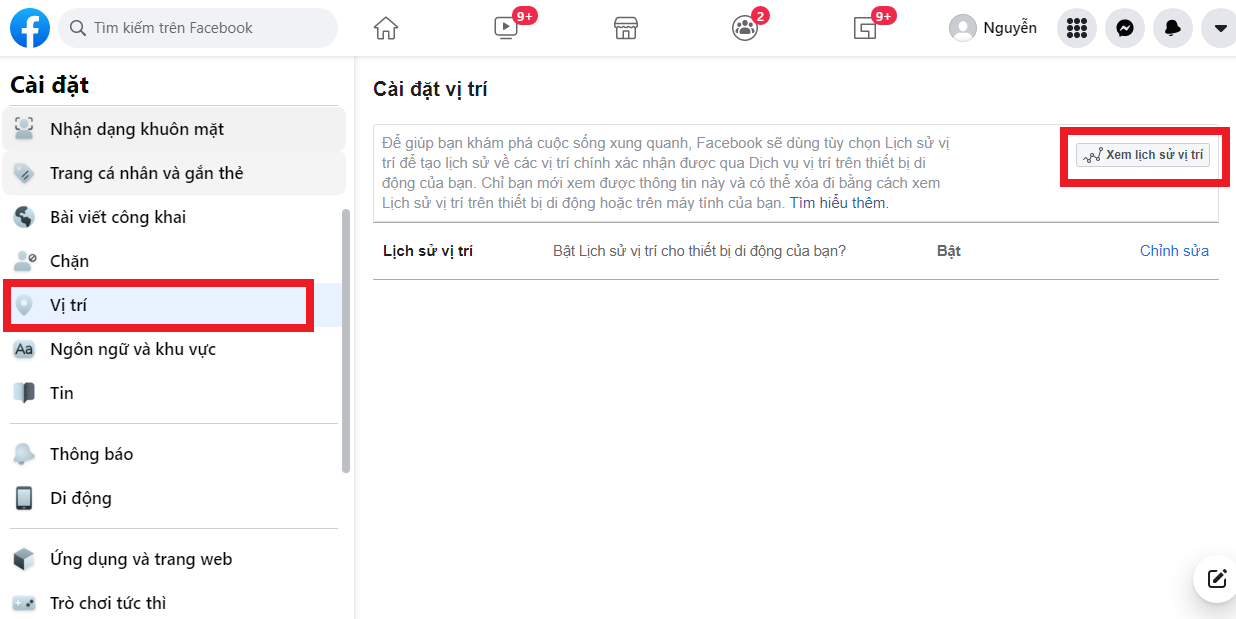Open Messenger from the top right
This screenshot has height=619, width=1236.
pyautogui.click(x=1124, y=28)
